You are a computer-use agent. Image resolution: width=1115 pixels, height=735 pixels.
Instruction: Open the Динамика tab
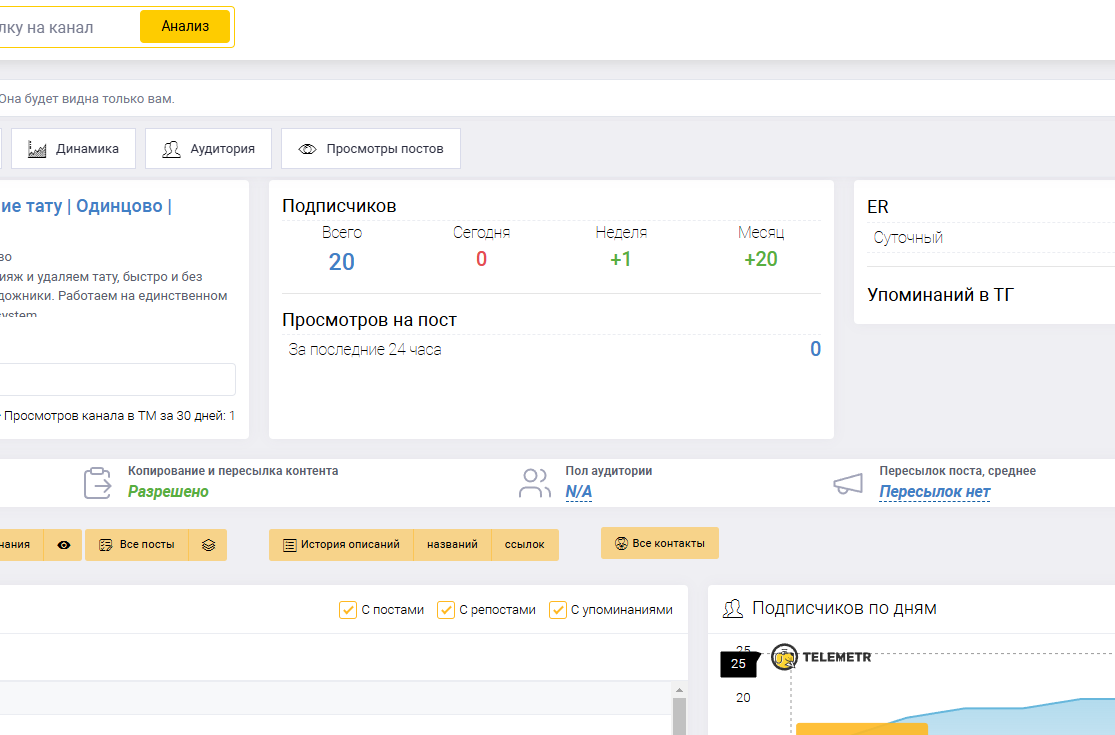coord(73,149)
